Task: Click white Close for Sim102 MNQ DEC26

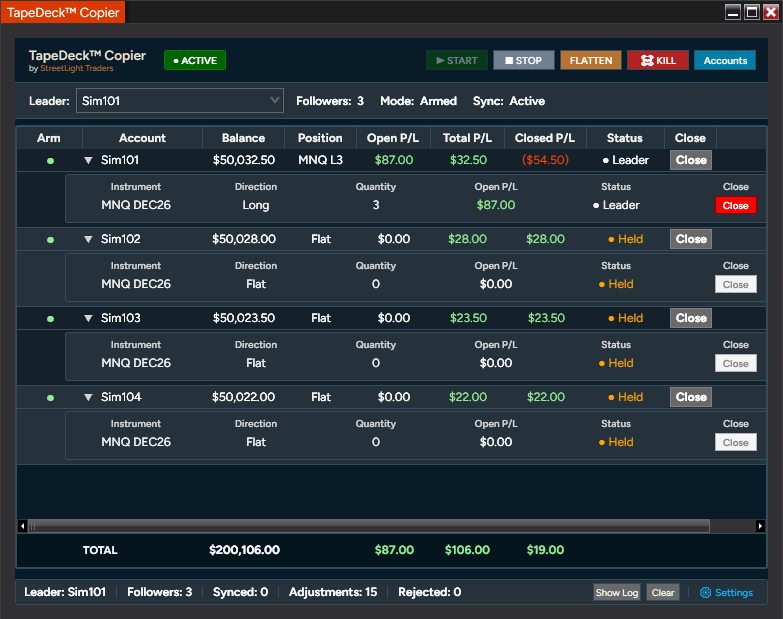Action: [x=736, y=285]
